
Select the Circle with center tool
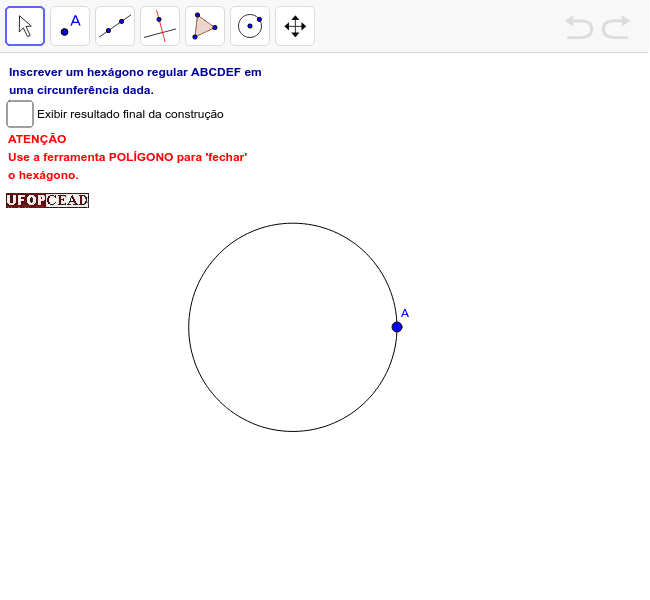point(250,26)
